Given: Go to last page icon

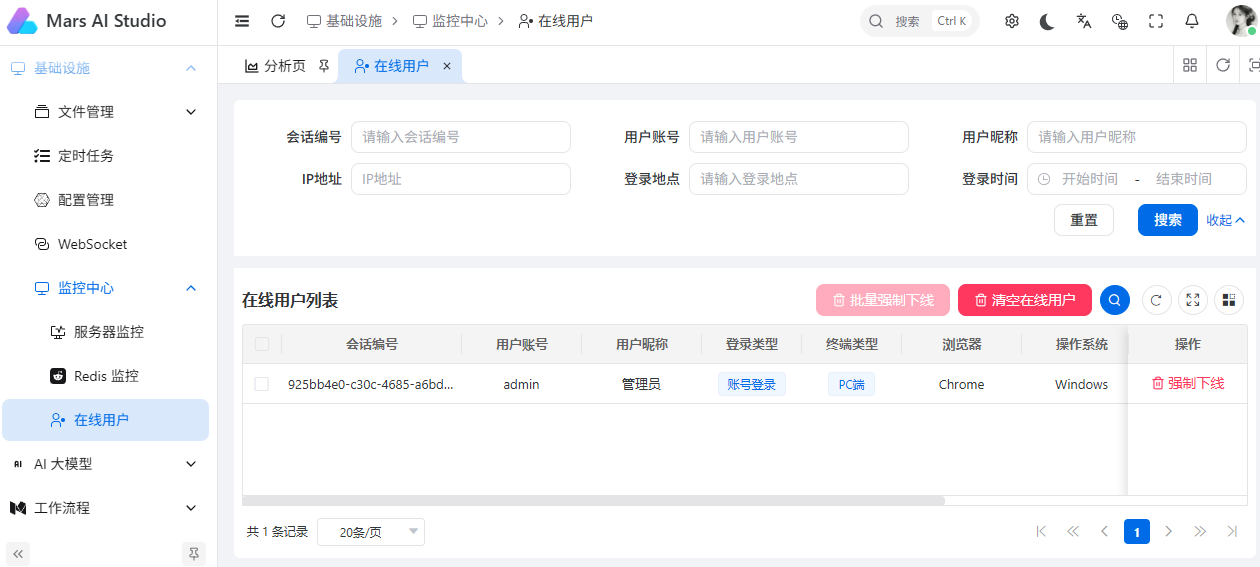Looking at the screenshot, I should pos(1233,532).
